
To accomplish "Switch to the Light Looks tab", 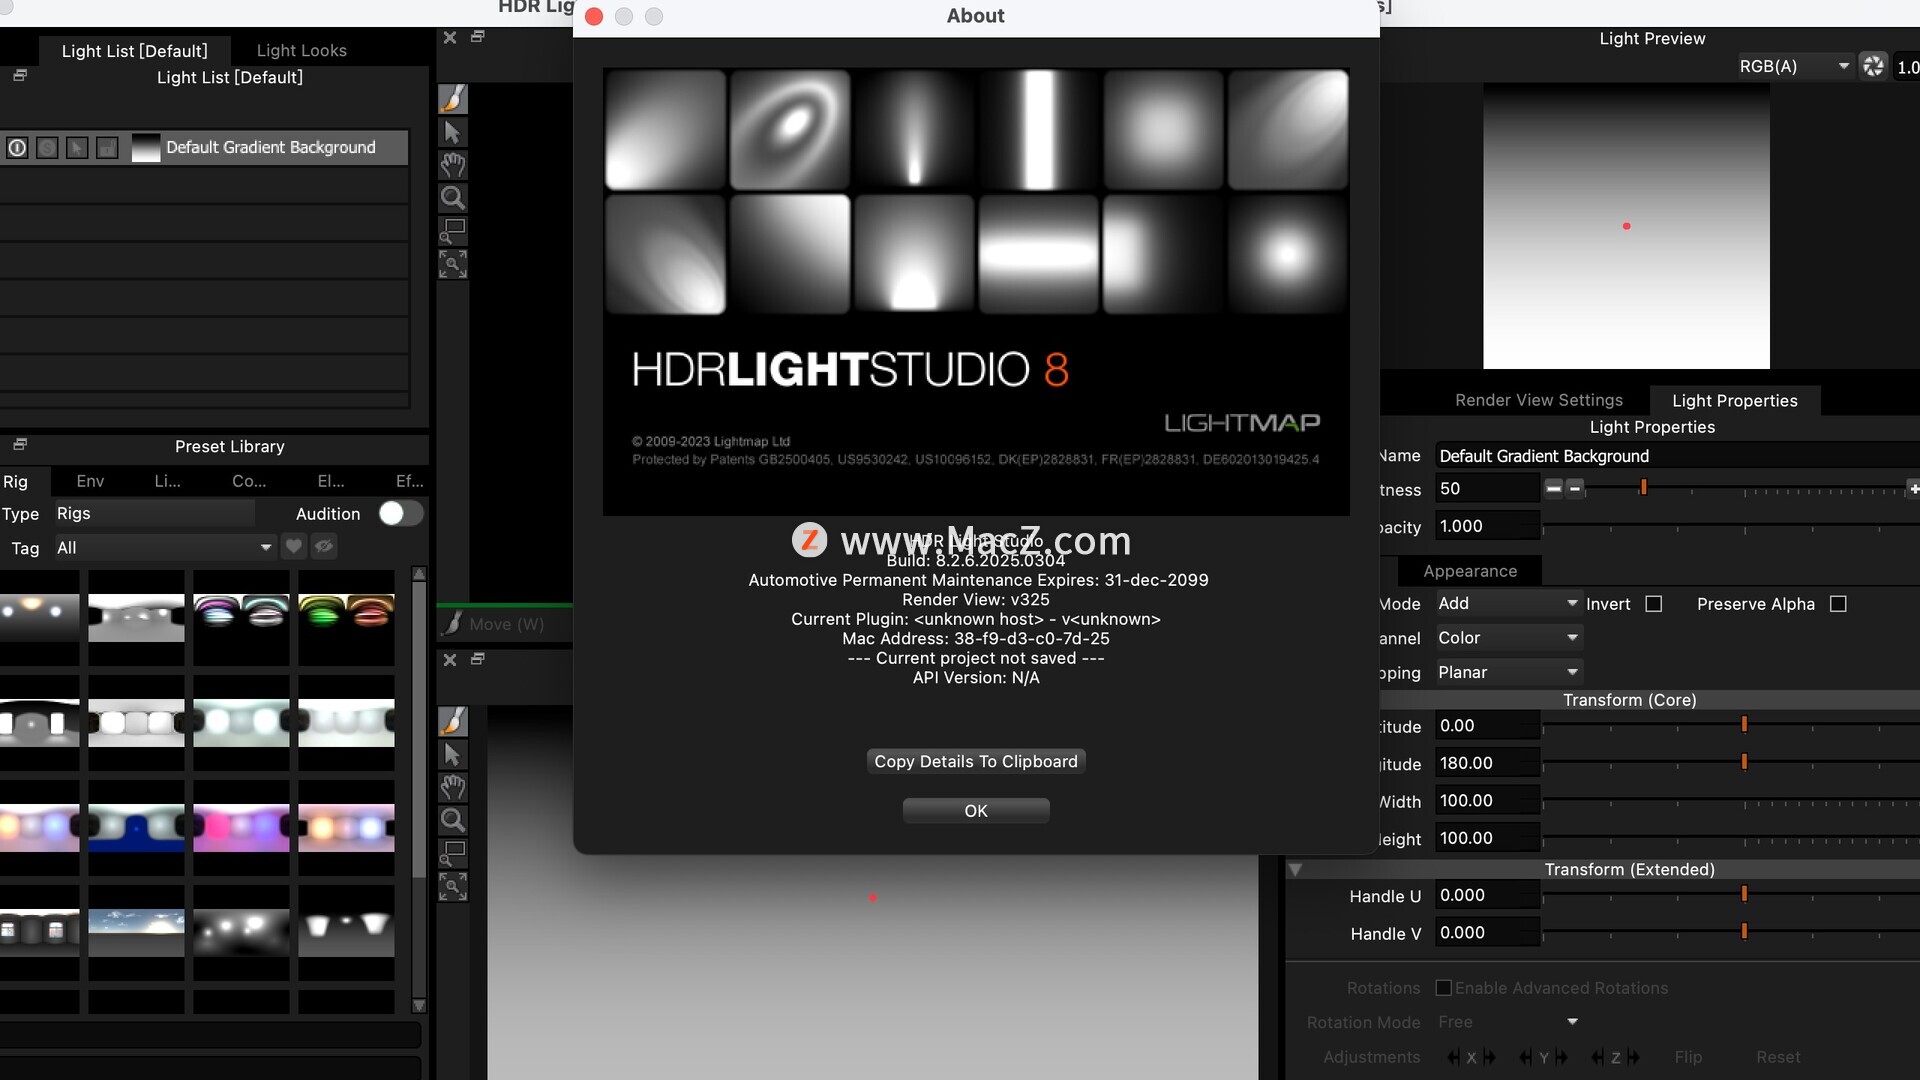I will tap(301, 50).
